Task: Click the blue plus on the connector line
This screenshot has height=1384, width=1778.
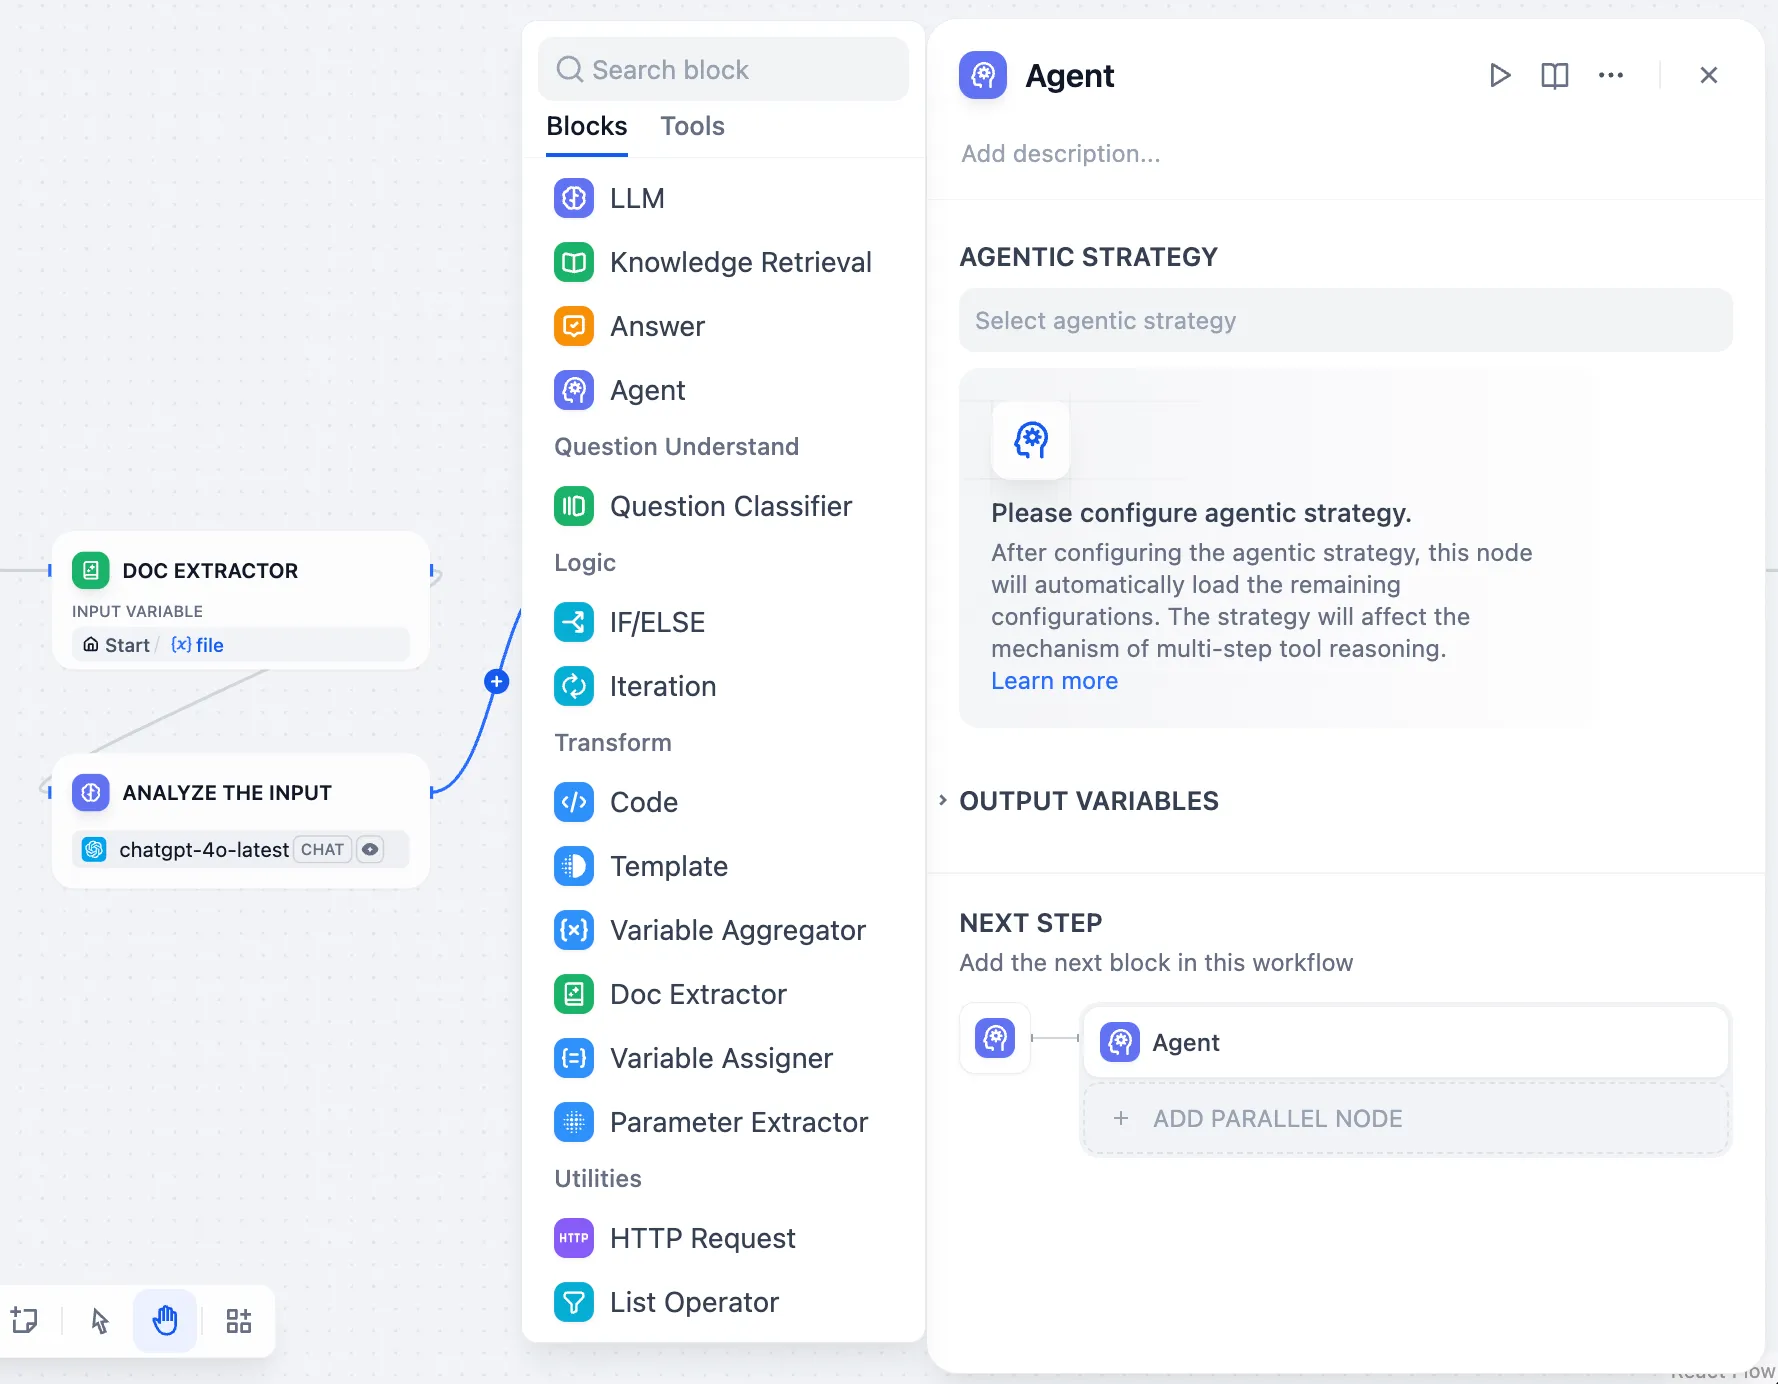Action: tap(496, 682)
